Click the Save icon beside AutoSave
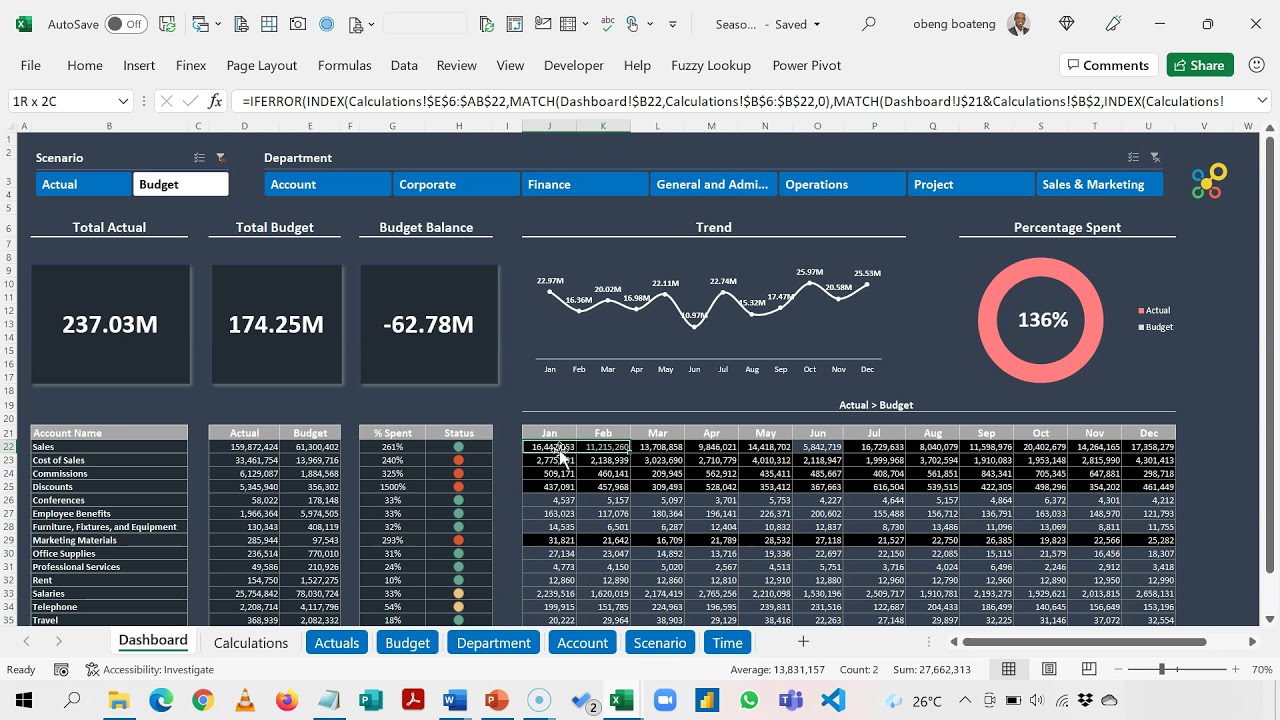 click(x=167, y=24)
